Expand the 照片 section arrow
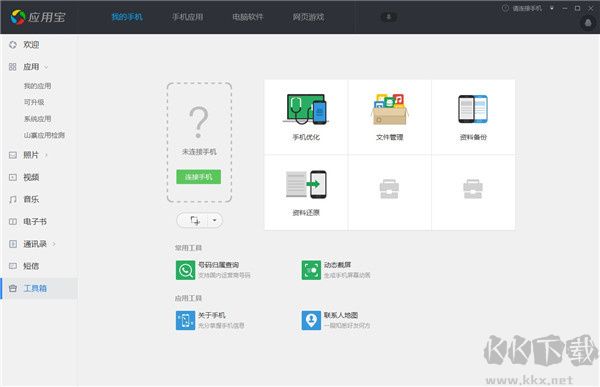Screen dimensions: 600x387 point(46,155)
